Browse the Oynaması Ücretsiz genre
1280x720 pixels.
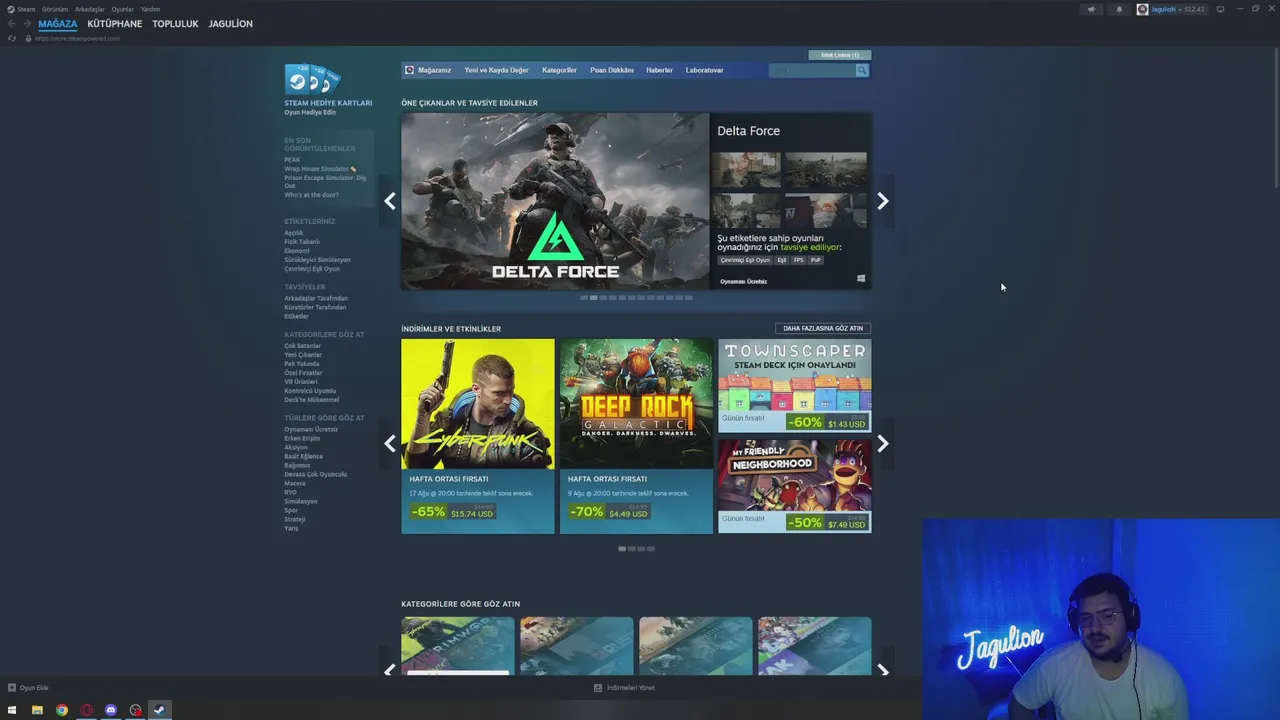tap(311, 429)
